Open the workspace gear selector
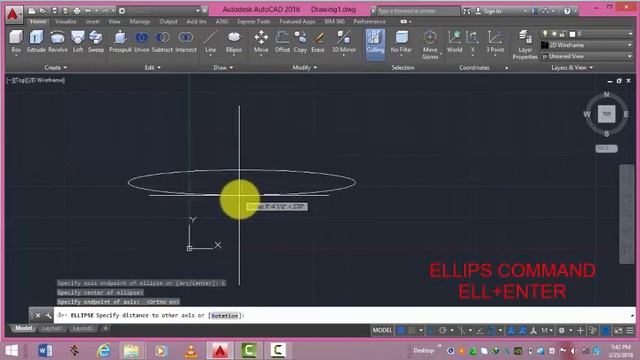This screenshot has width=640, height=360. pyautogui.click(x=122, y=11)
